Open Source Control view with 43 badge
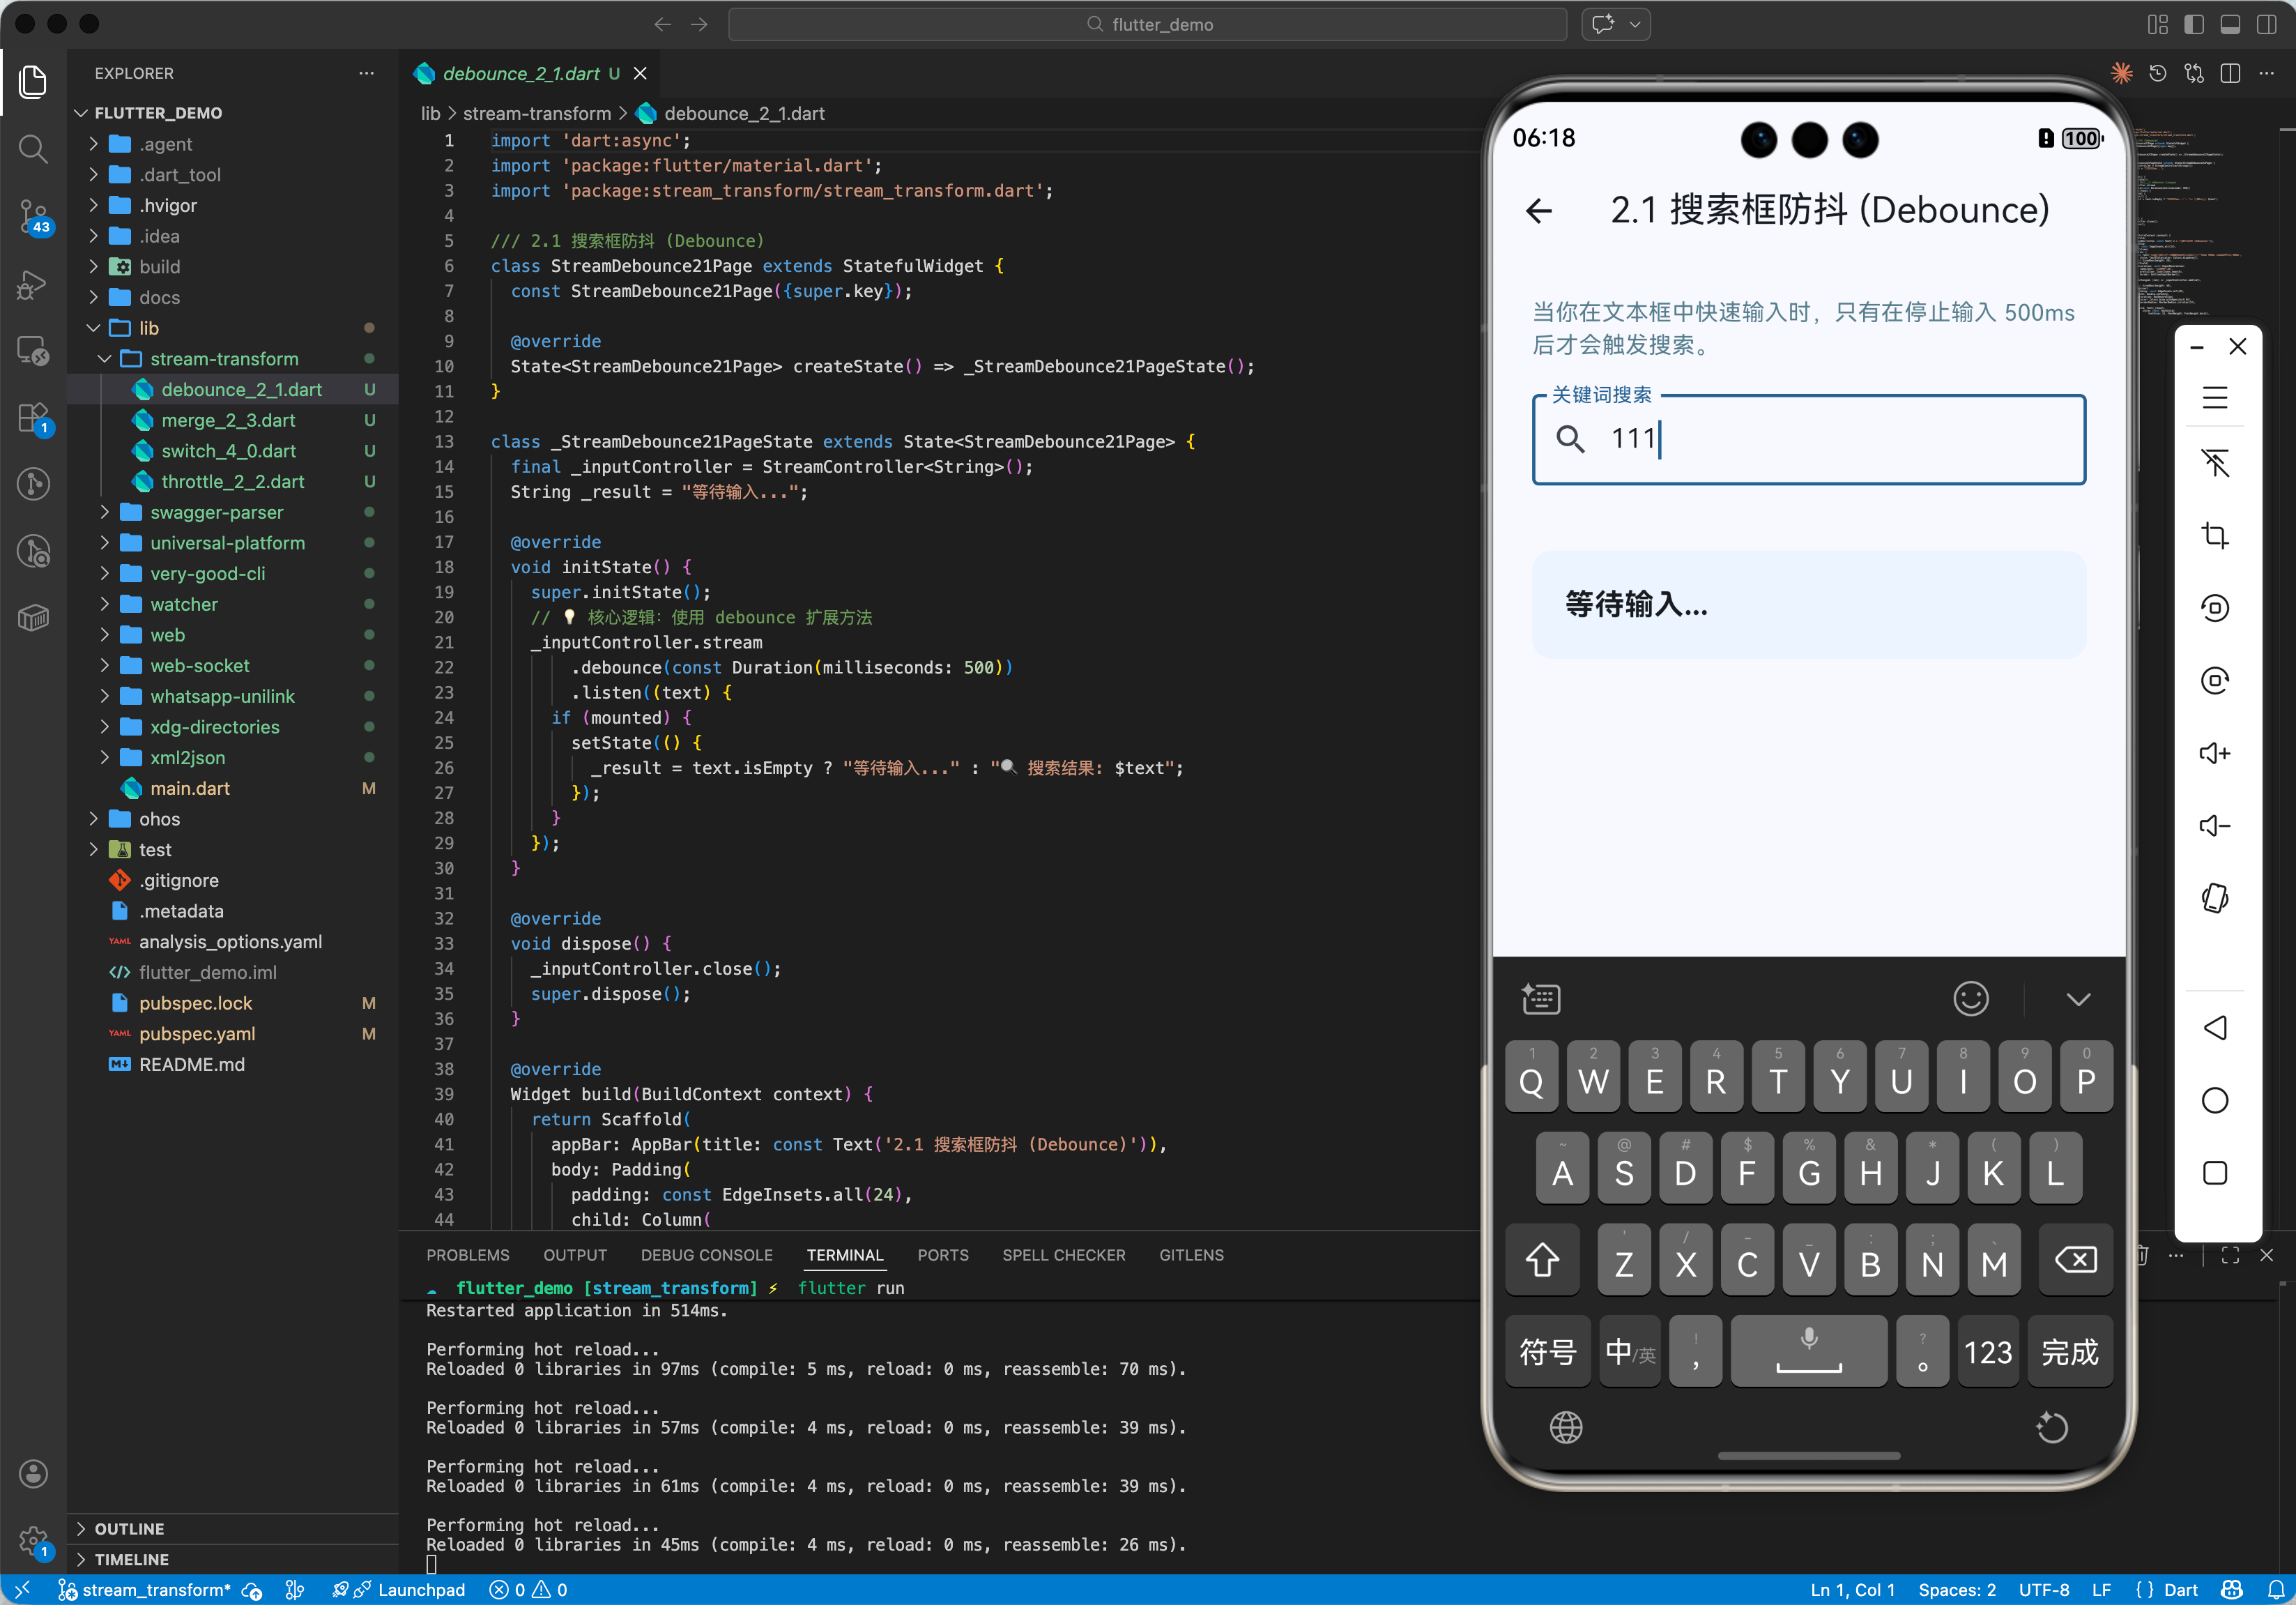This screenshot has width=2296, height=1605. [33, 215]
